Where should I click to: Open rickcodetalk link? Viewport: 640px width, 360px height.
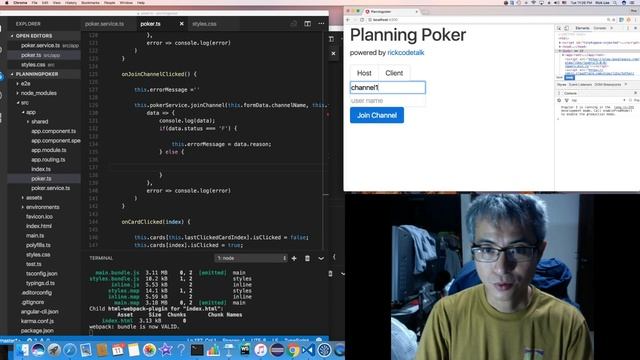[x=406, y=53]
